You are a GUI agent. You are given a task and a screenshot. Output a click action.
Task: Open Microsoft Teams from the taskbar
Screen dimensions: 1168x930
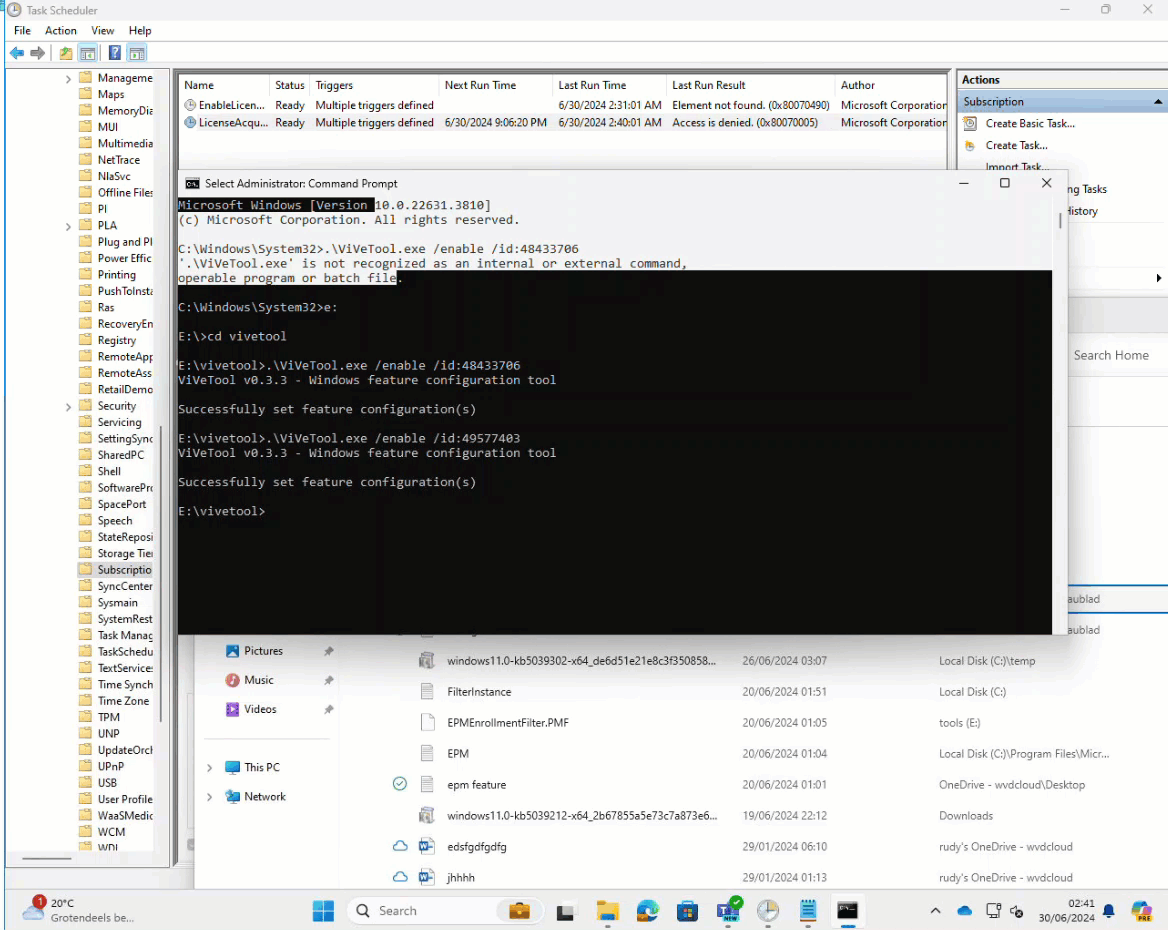729,911
